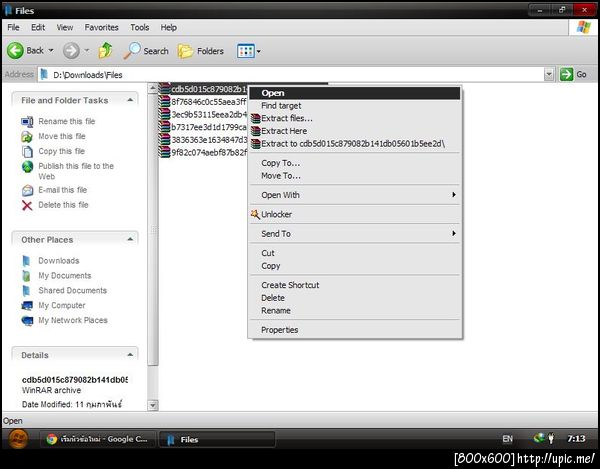The width and height of the screenshot is (600, 469).
Task: Select Extract to cdb5d015c879082b141db05601b5ee2d\
Action: pyautogui.click(x=355, y=144)
